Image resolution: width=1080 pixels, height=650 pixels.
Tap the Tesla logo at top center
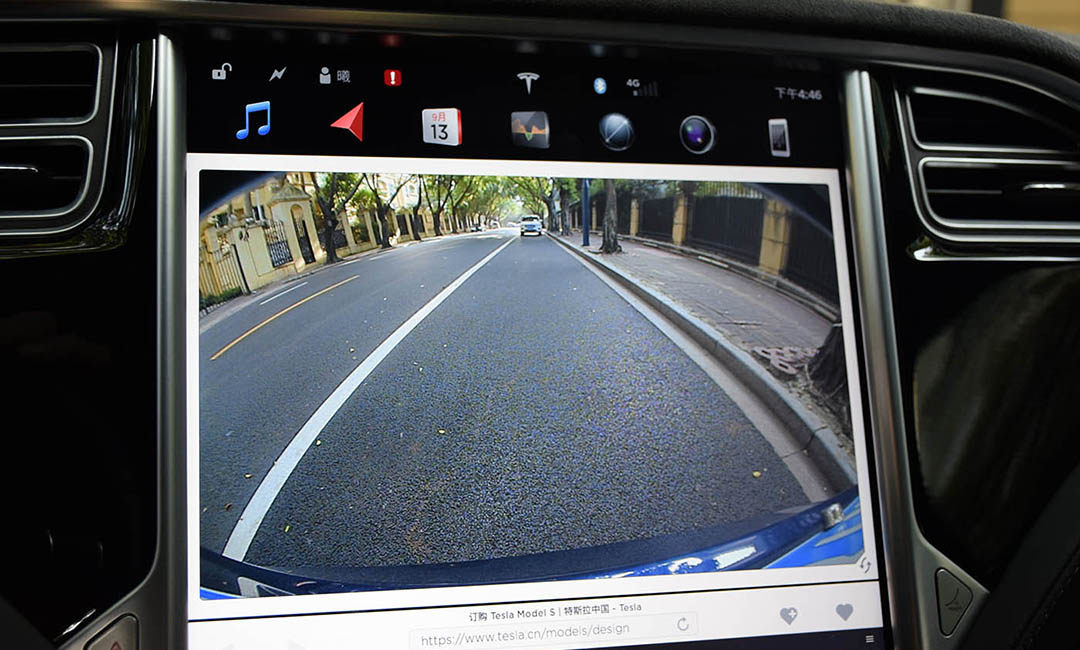(x=528, y=81)
